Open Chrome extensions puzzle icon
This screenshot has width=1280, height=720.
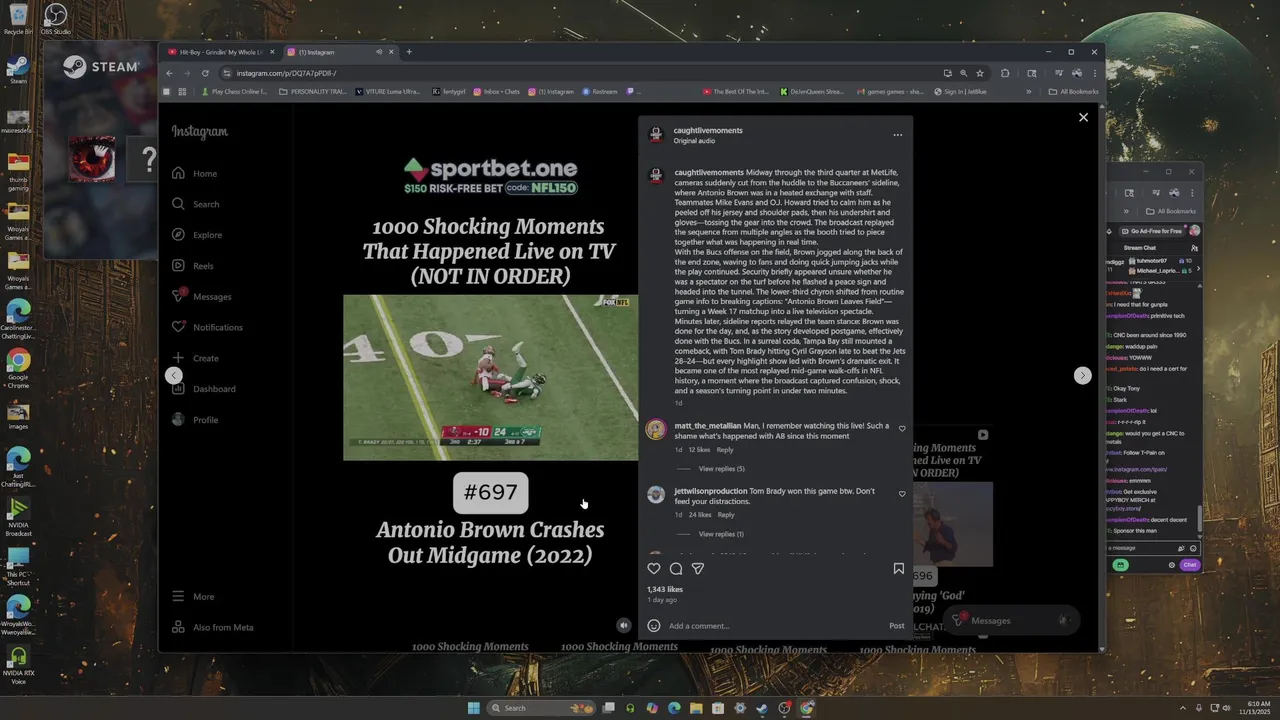pyautogui.click(x=1005, y=73)
